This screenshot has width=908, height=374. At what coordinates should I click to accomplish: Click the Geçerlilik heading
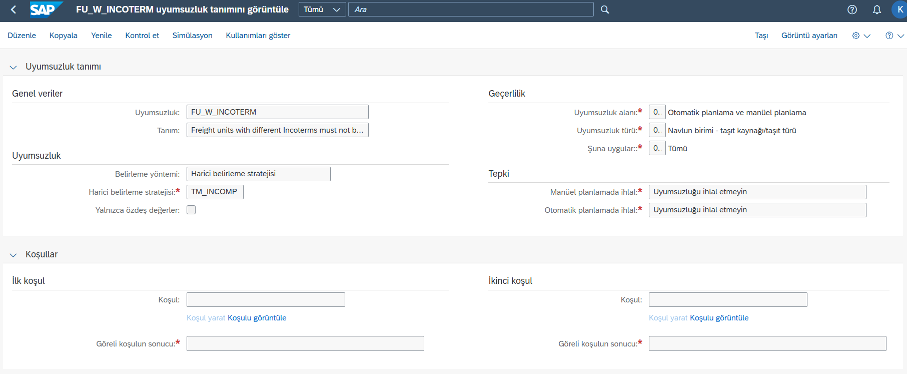pyautogui.click(x=507, y=94)
